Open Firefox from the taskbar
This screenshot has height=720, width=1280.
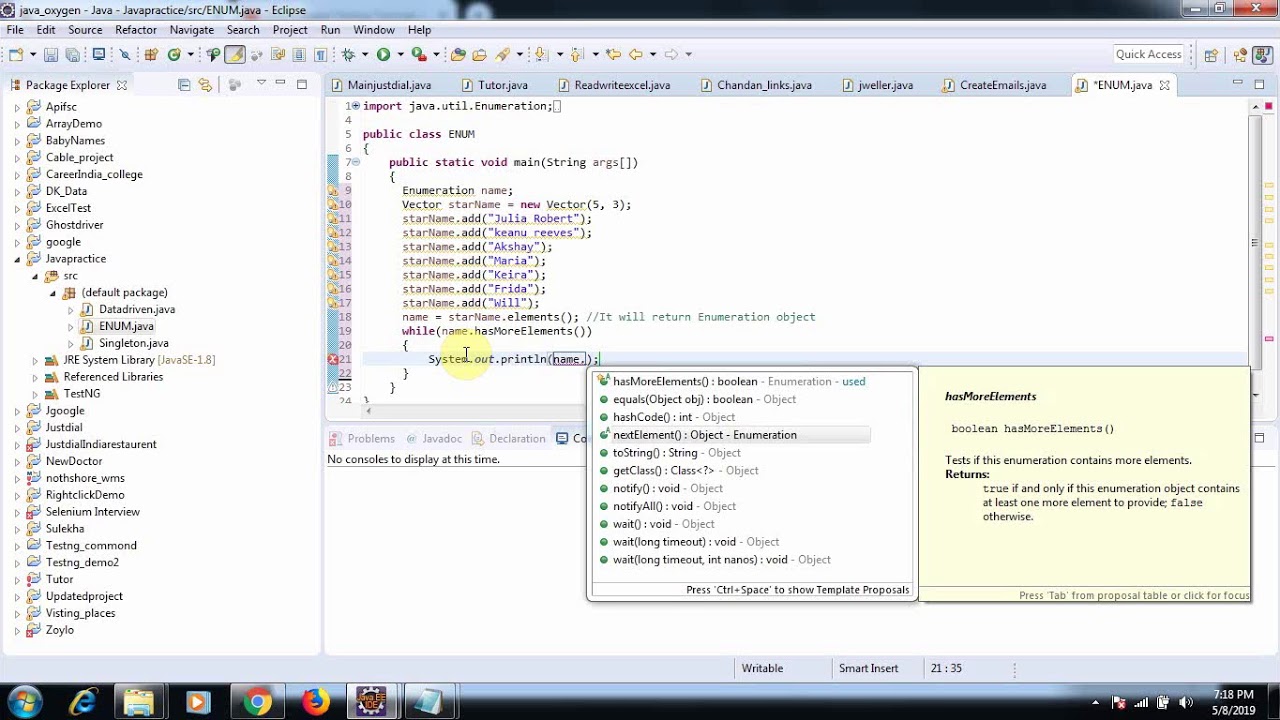pos(315,702)
